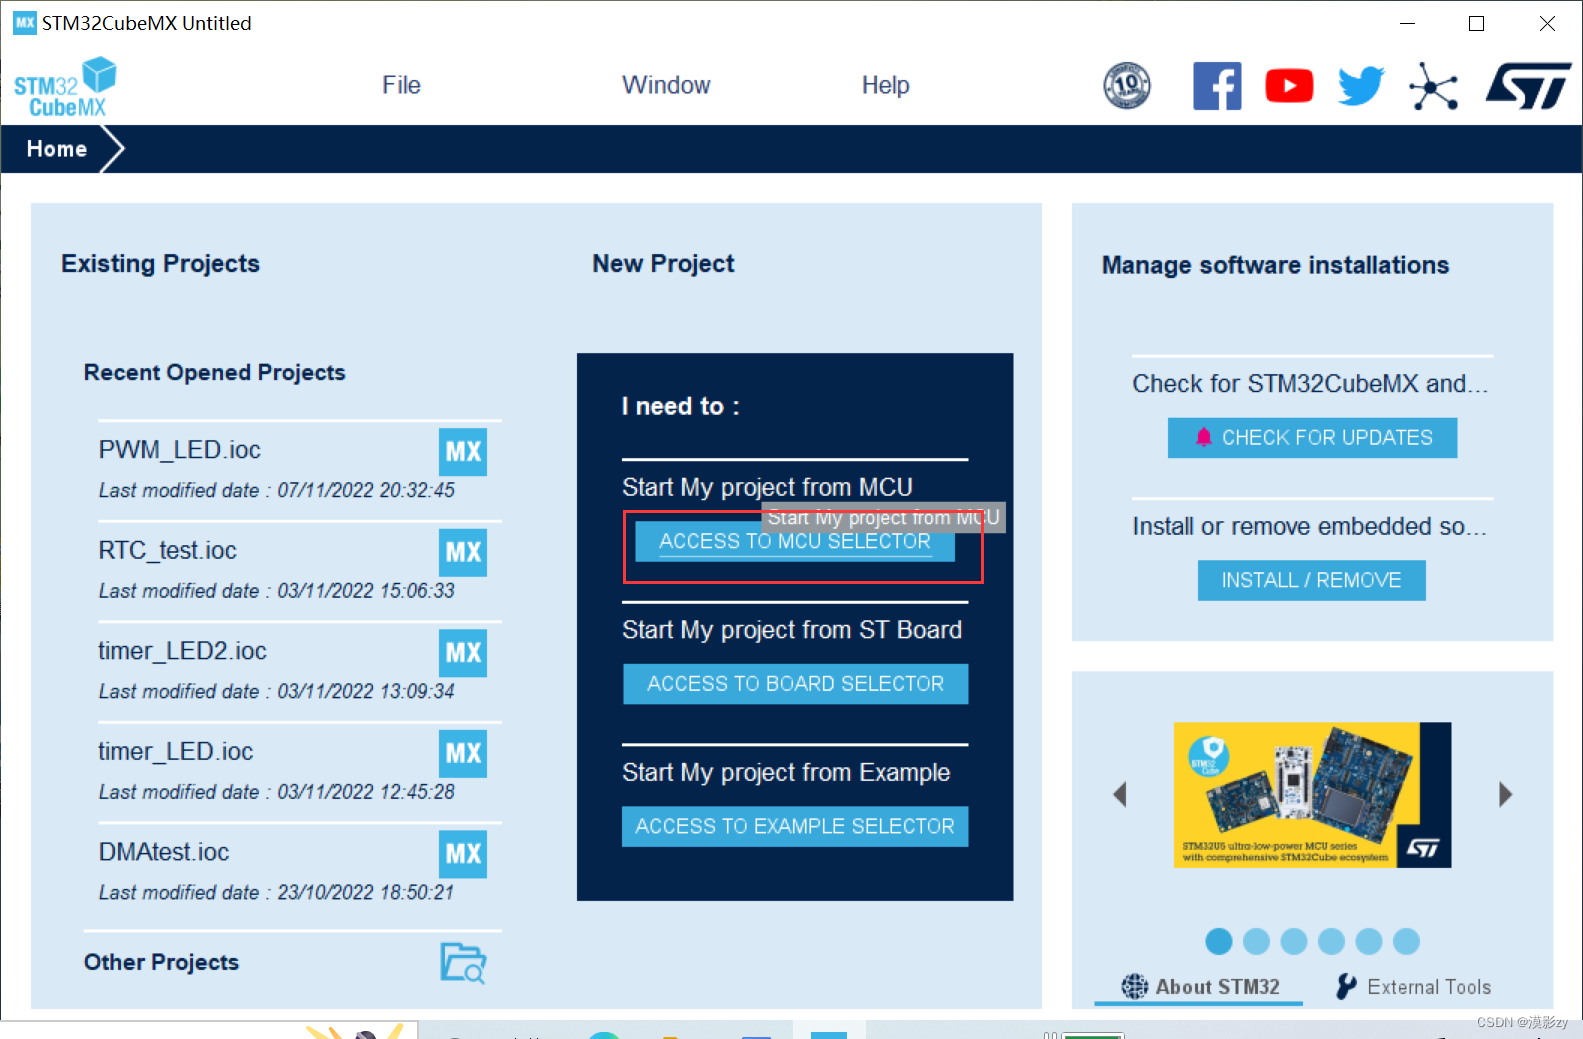Open the 10th anniversary badge icon
The width and height of the screenshot is (1583, 1039).
(1127, 86)
